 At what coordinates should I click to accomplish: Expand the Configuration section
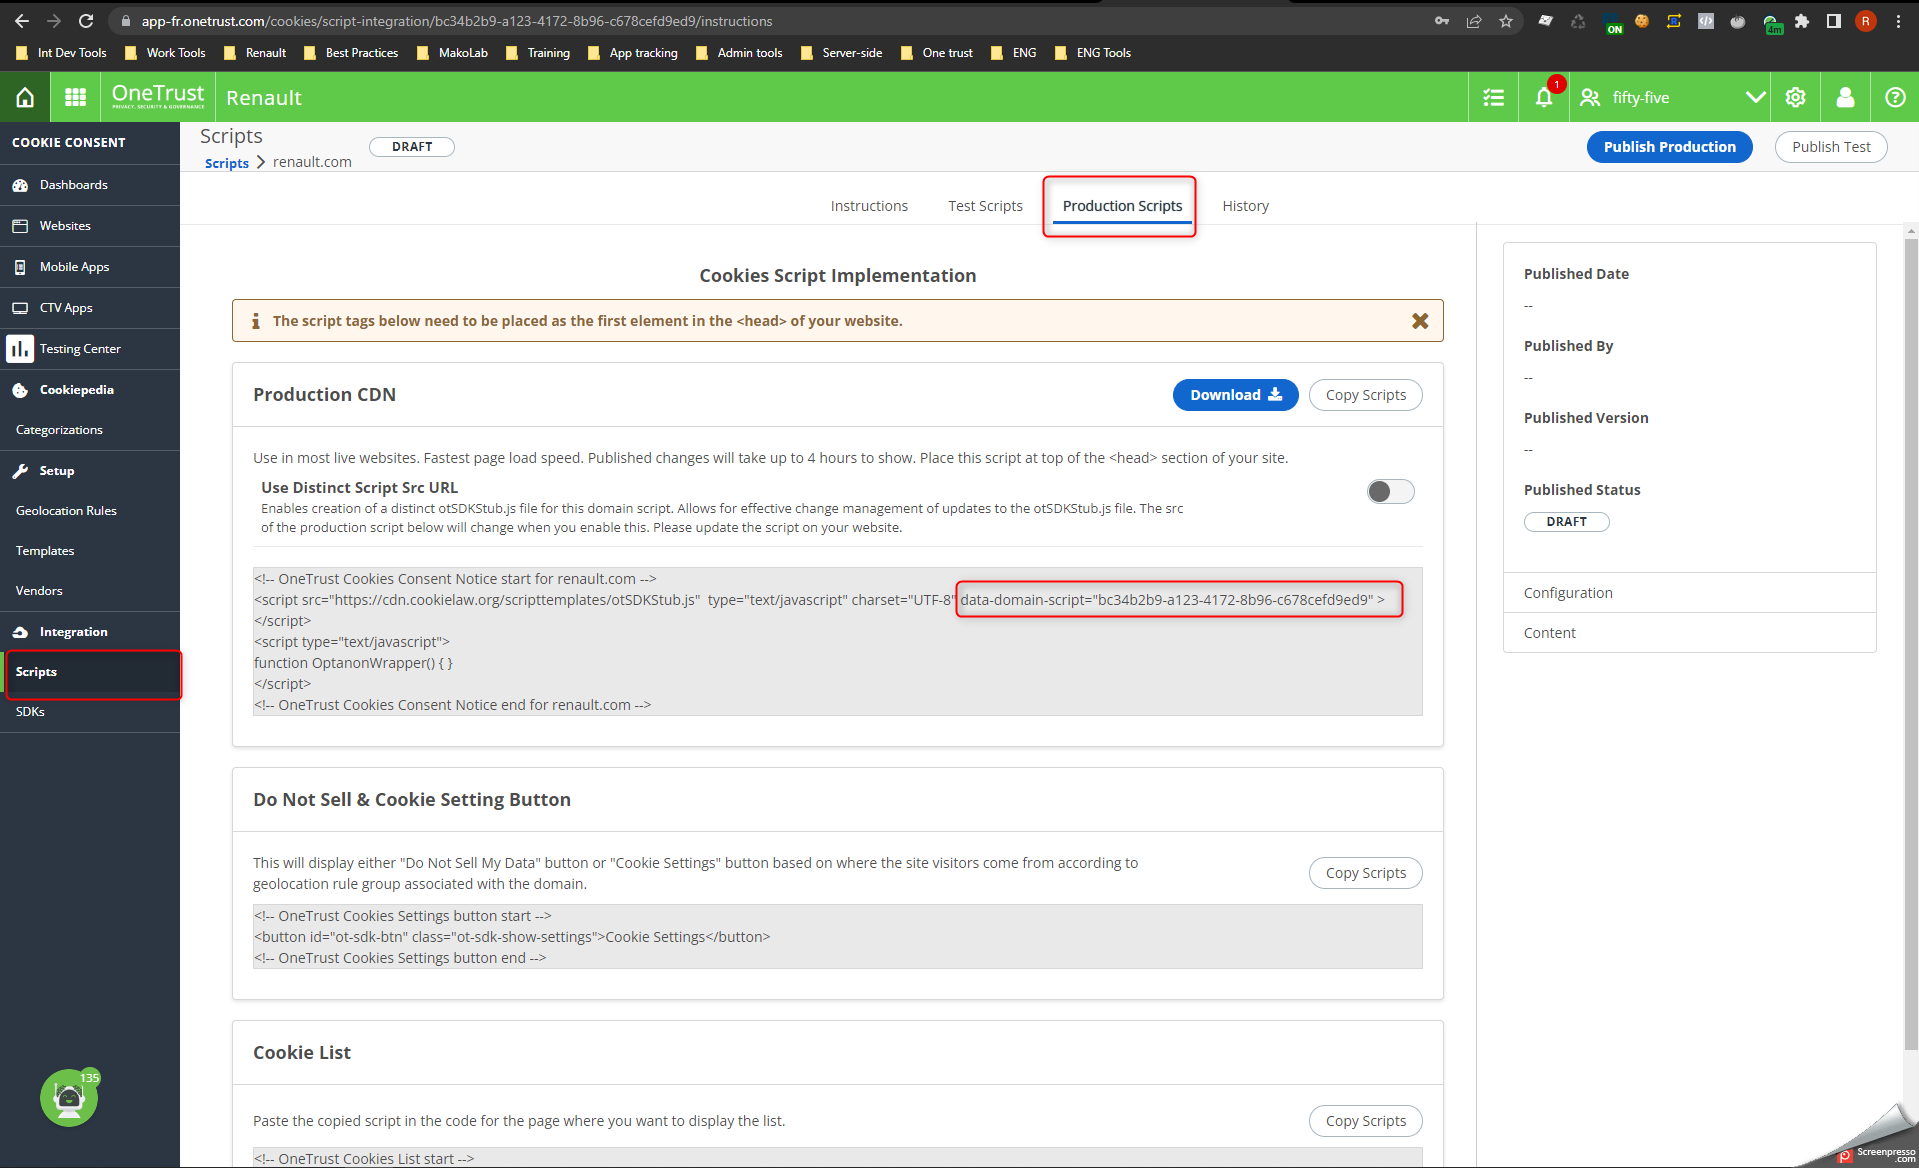coord(1689,593)
